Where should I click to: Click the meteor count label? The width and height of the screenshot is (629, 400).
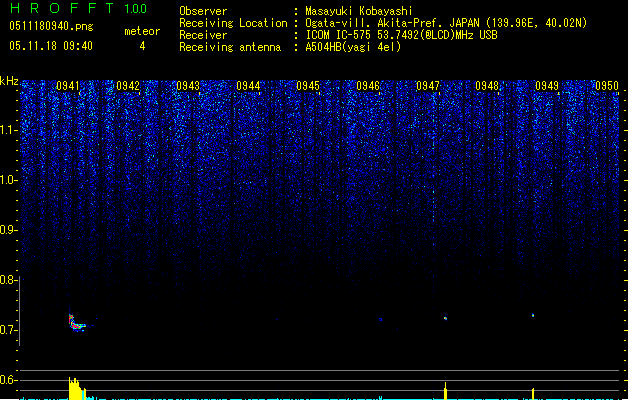click(142, 31)
